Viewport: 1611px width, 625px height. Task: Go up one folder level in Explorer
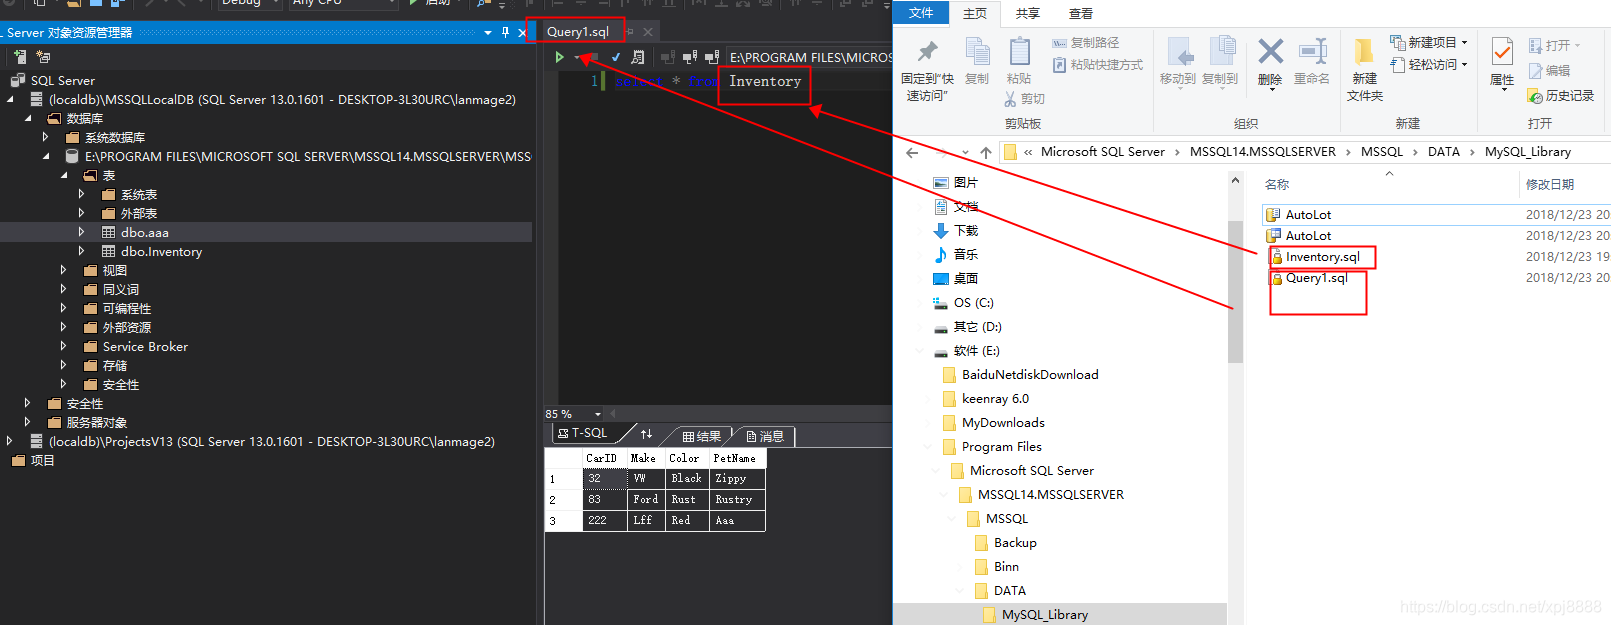tap(986, 153)
